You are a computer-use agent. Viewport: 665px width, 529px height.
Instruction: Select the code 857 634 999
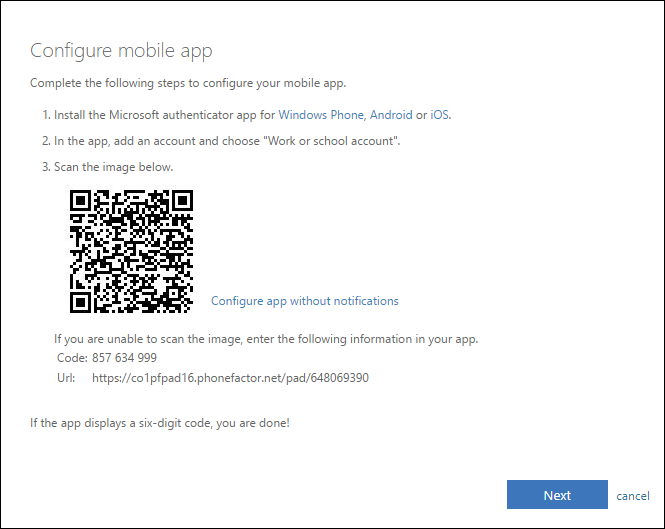tap(124, 358)
